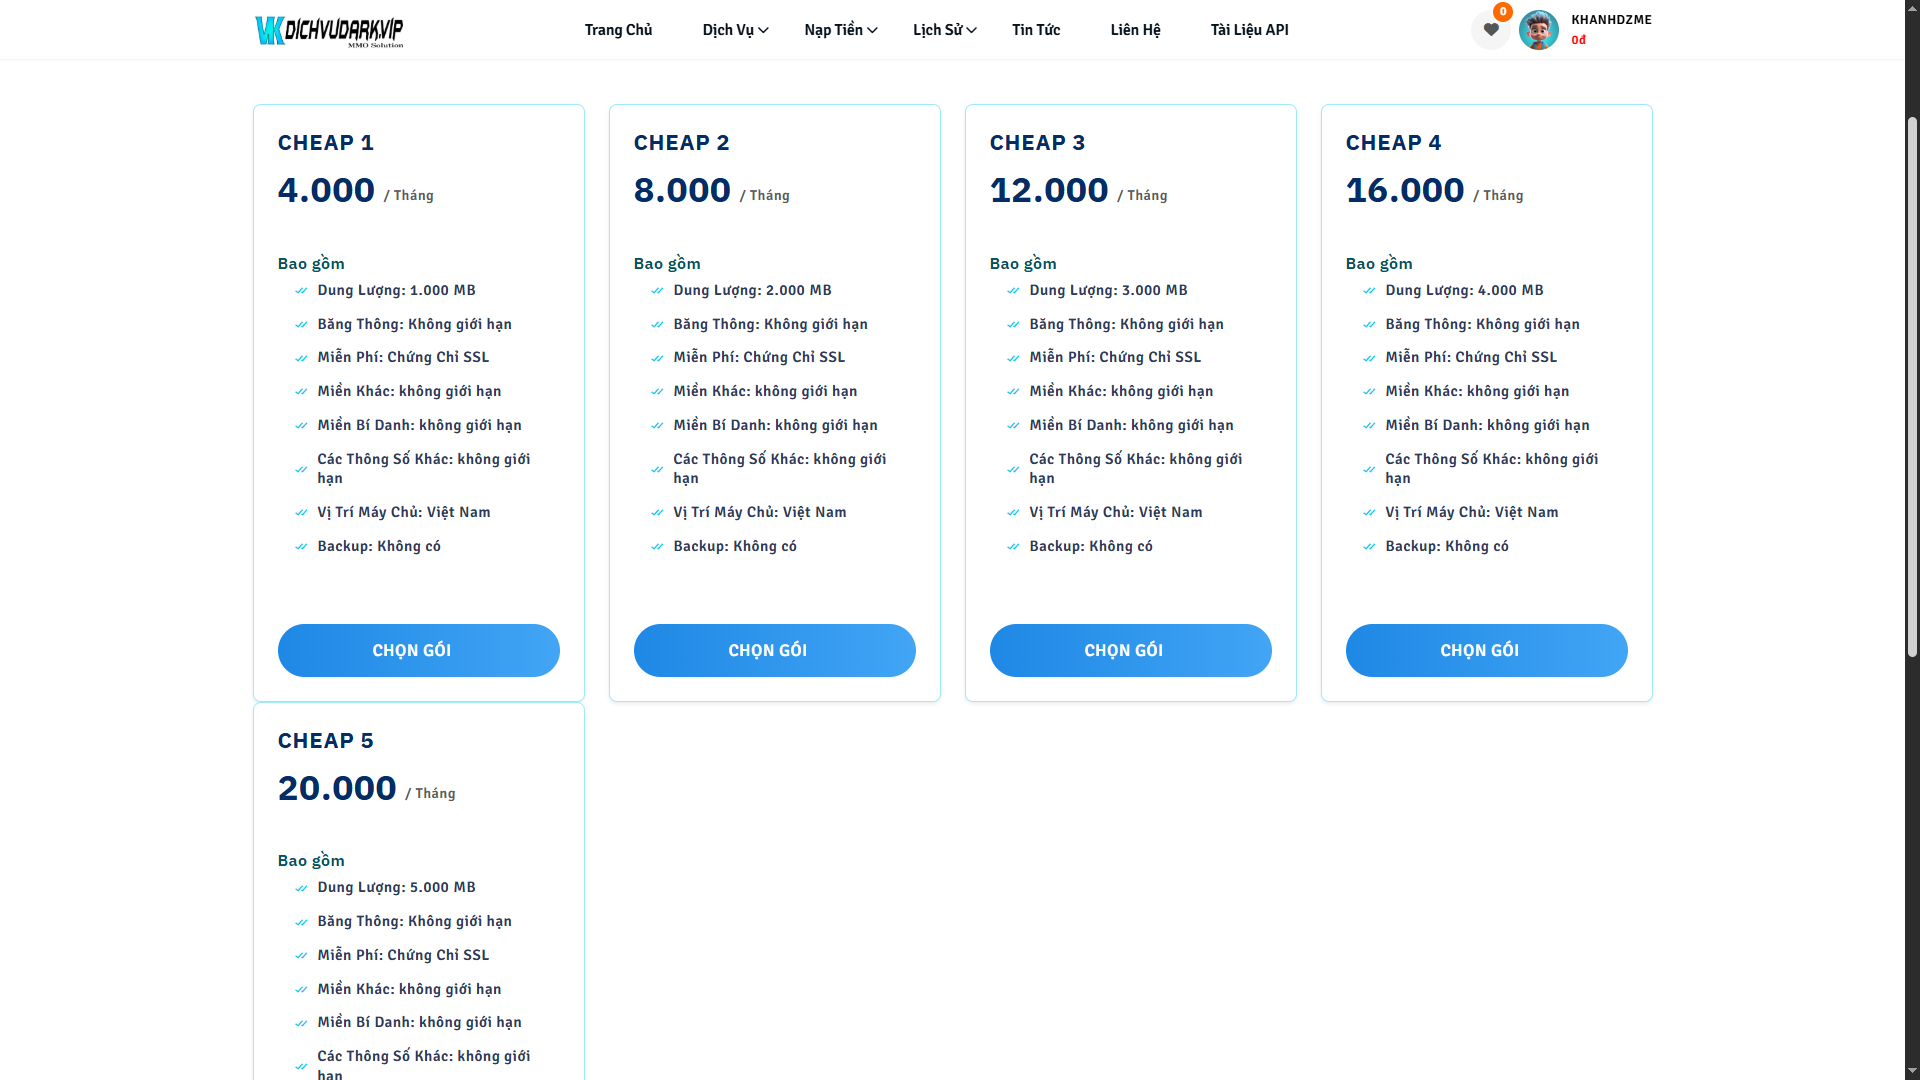Click the notification count badge
The width and height of the screenshot is (1920, 1080).
click(1502, 12)
